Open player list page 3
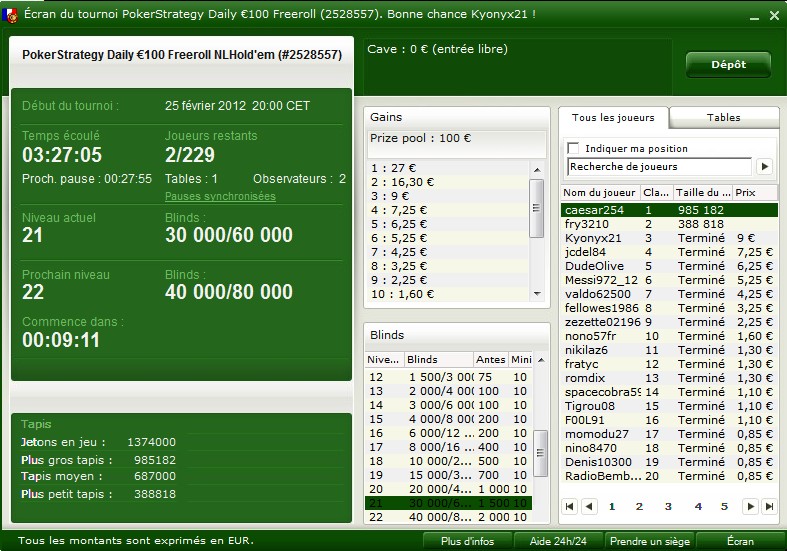This screenshot has width=787, height=551. pyautogui.click(x=668, y=506)
